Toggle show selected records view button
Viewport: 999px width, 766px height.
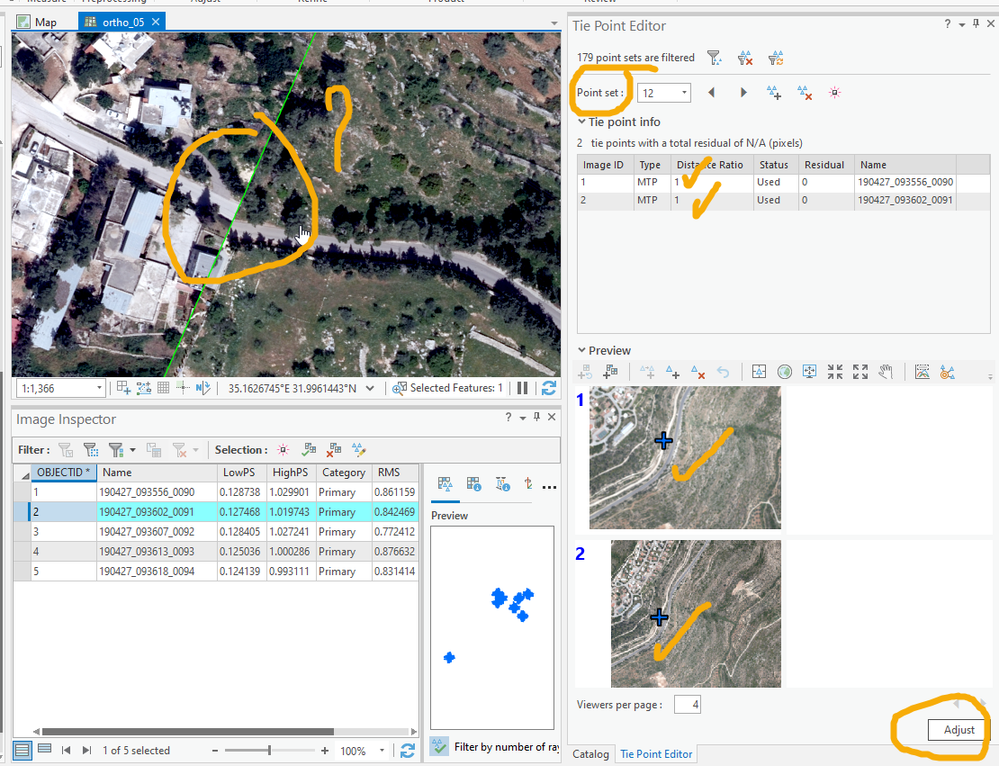pos(44,750)
